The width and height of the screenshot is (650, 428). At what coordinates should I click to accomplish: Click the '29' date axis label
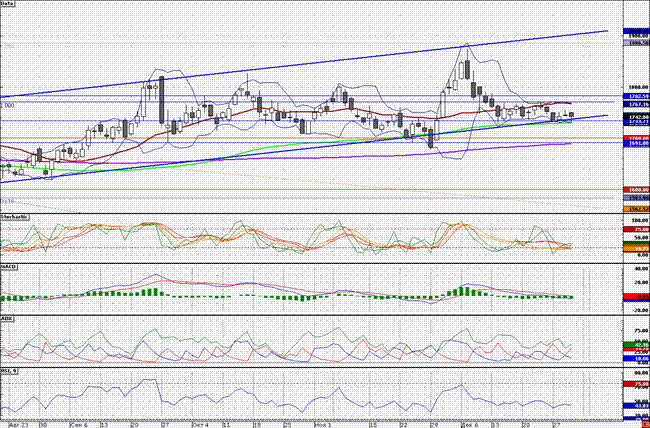[x=434, y=425]
